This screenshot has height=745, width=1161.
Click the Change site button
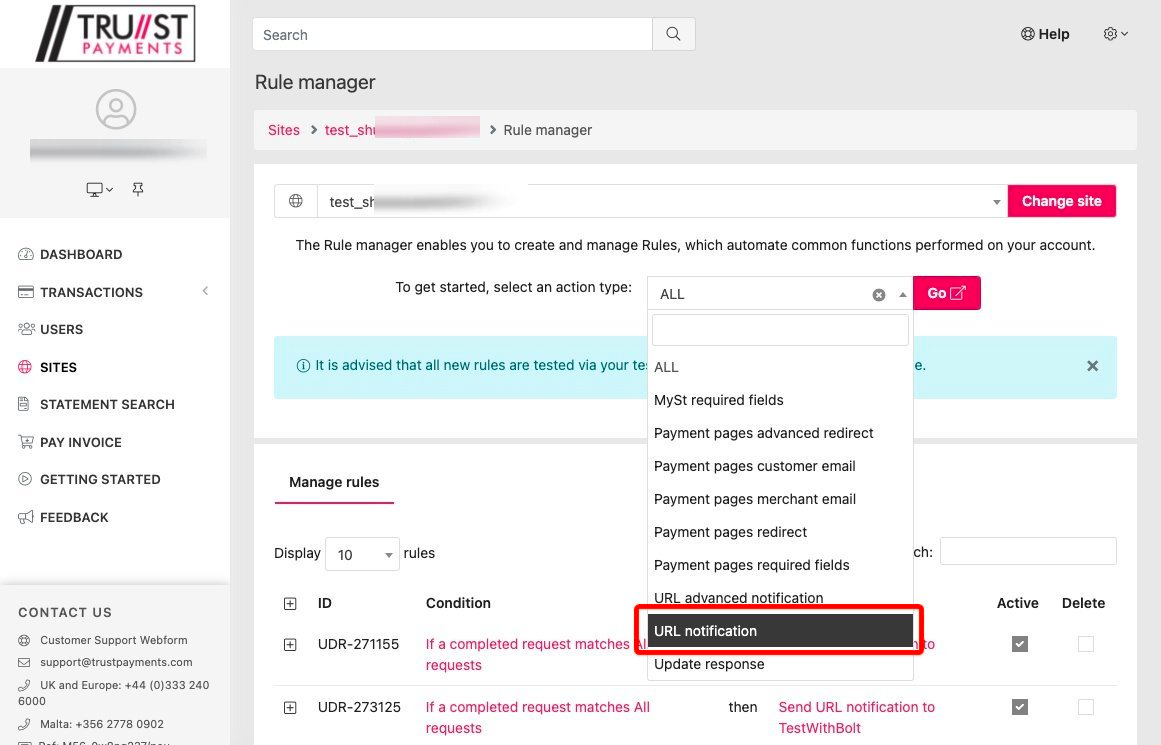coord(1062,201)
